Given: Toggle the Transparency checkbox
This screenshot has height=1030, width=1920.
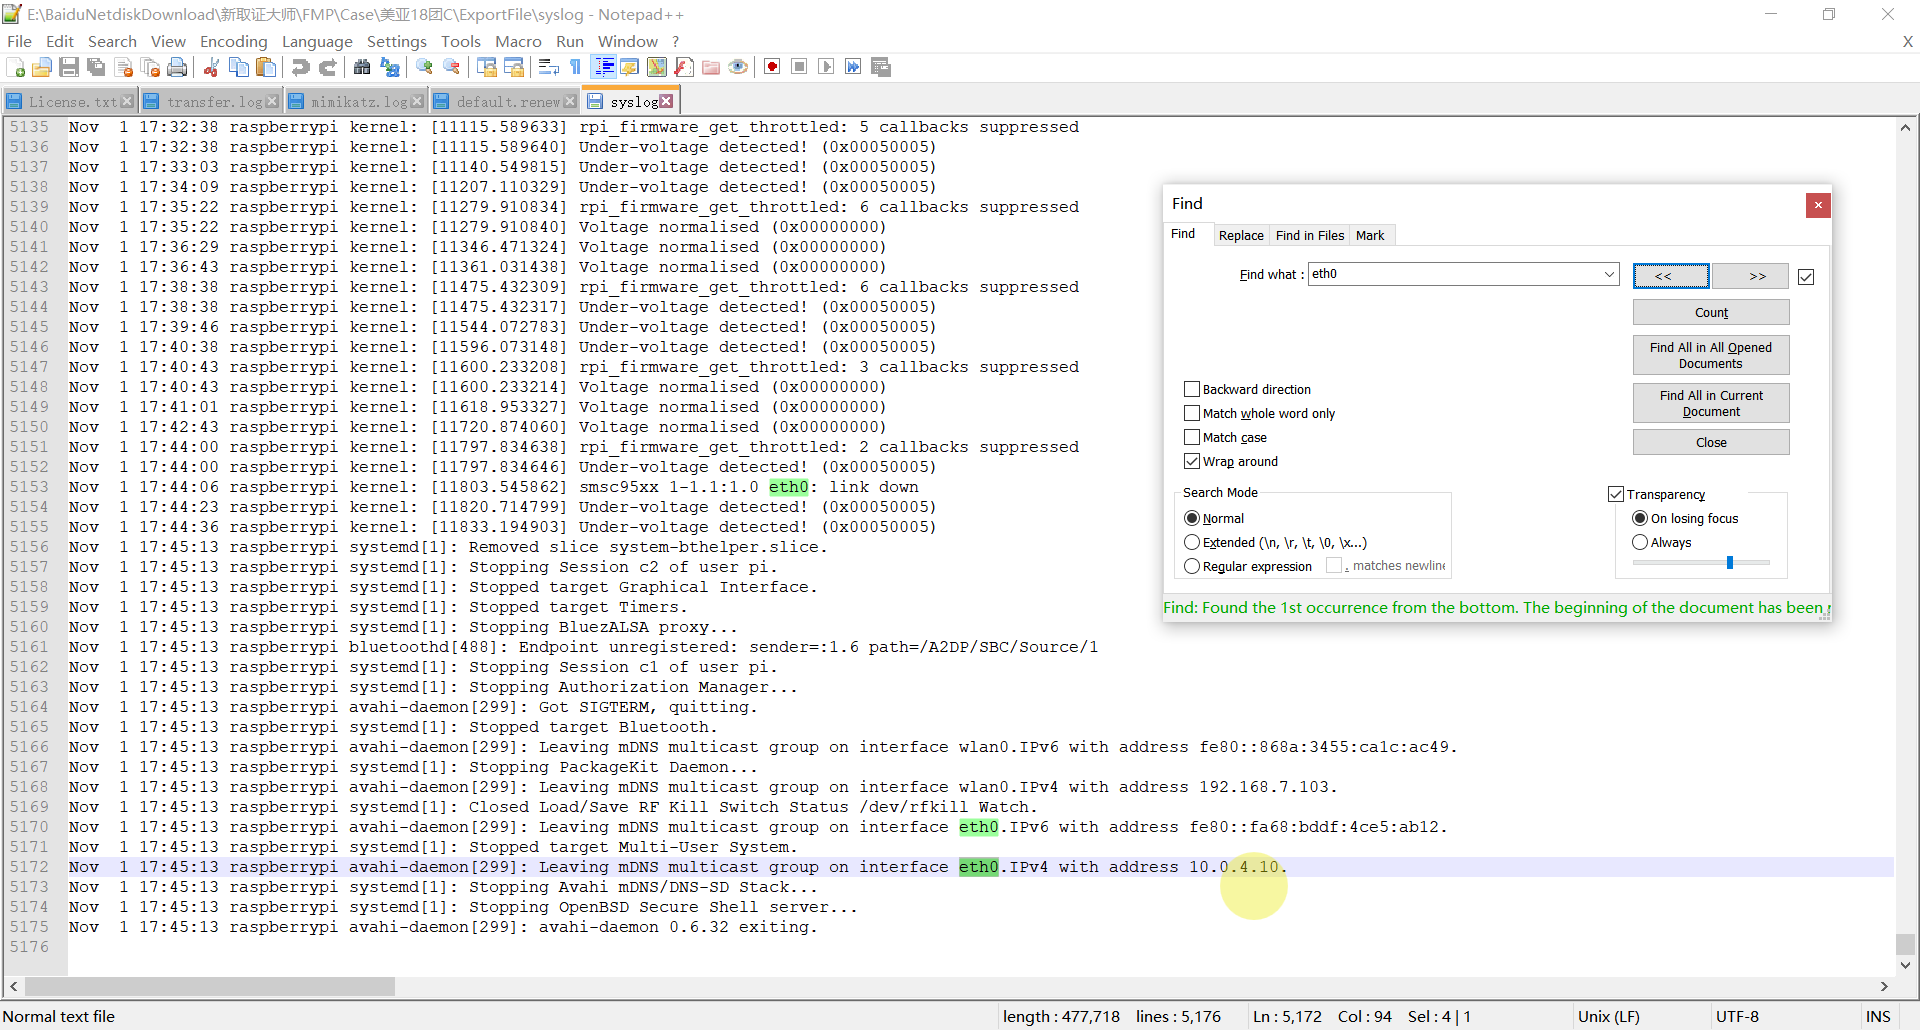Looking at the screenshot, I should coord(1616,494).
